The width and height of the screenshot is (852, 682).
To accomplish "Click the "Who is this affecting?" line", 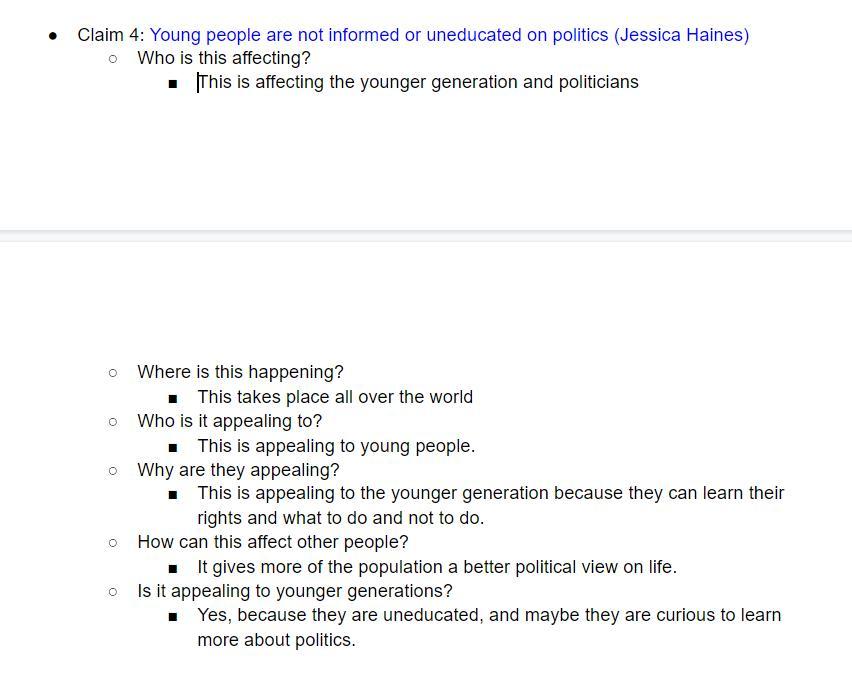I will click(224, 58).
